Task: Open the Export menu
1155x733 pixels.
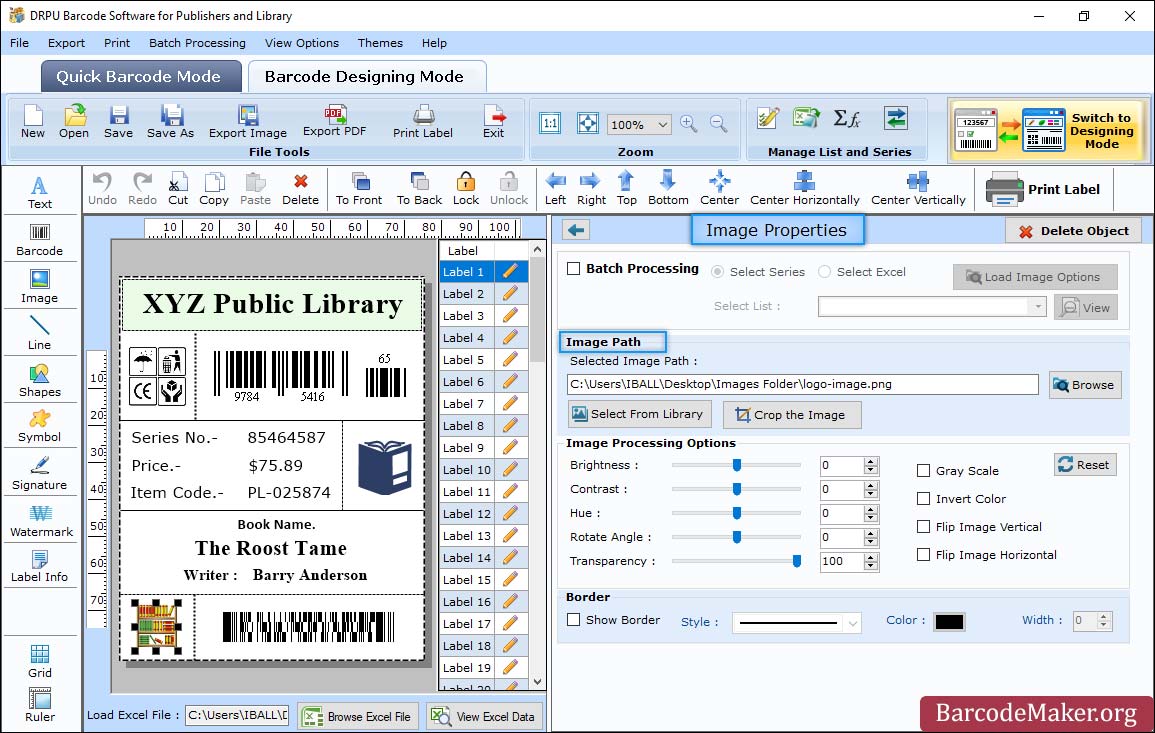Action: [x=66, y=43]
